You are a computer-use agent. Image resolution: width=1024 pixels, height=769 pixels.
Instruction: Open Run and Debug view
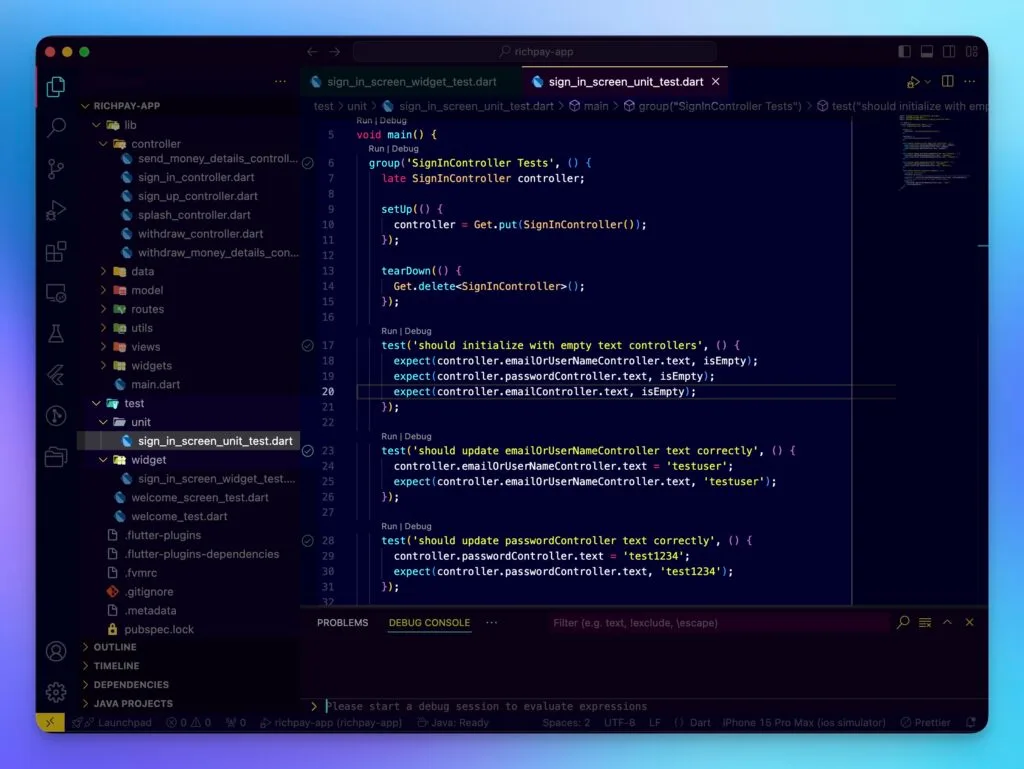[56, 210]
